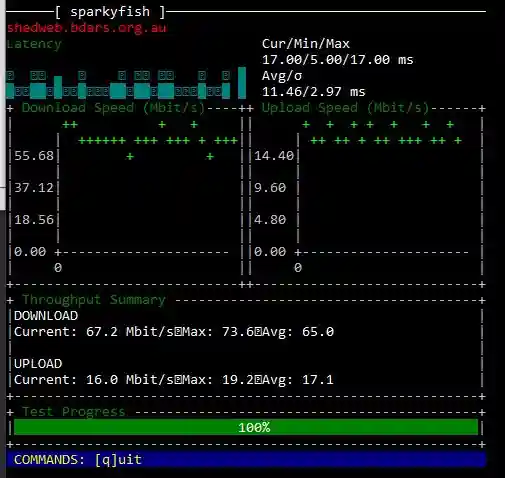Viewport: 505px width, 478px height.
Task: Select the 17.00/5.00/17.00 ms latency value
Action: (337, 60)
